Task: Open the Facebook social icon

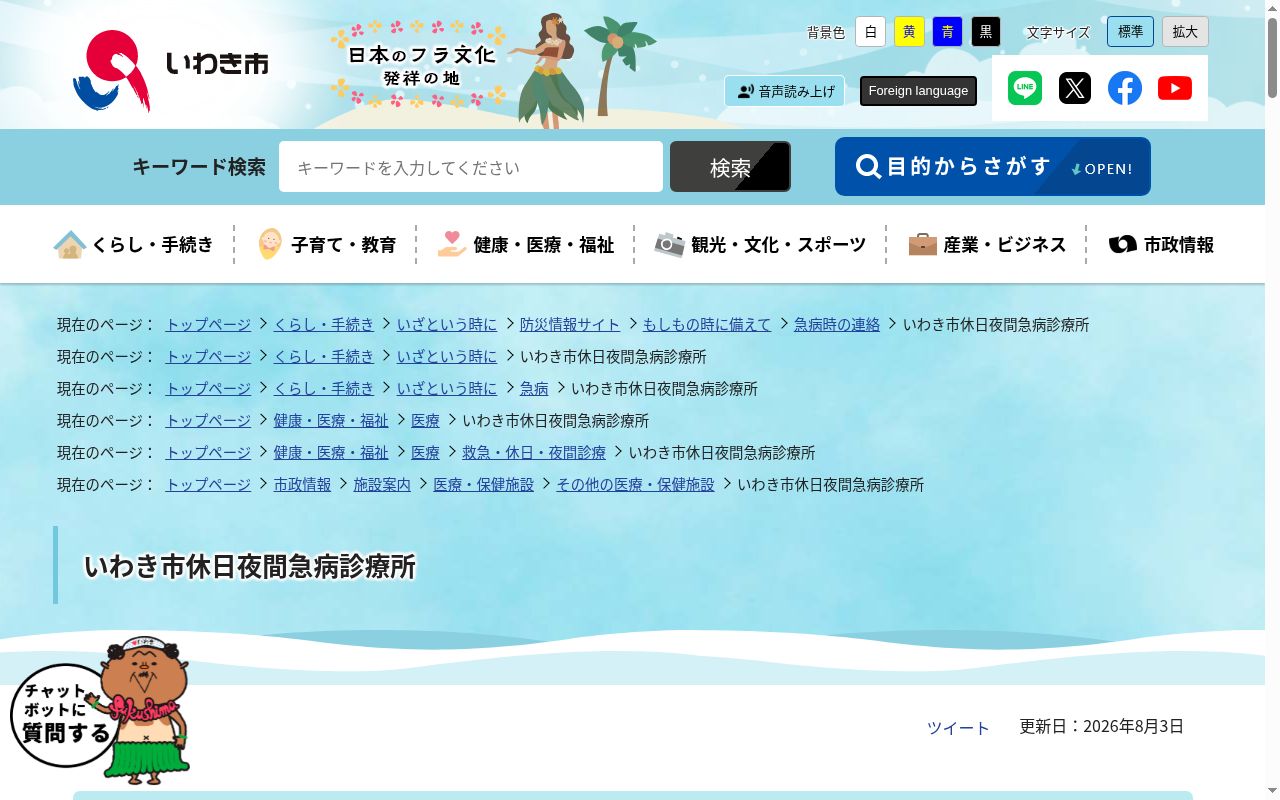Action: (1125, 88)
